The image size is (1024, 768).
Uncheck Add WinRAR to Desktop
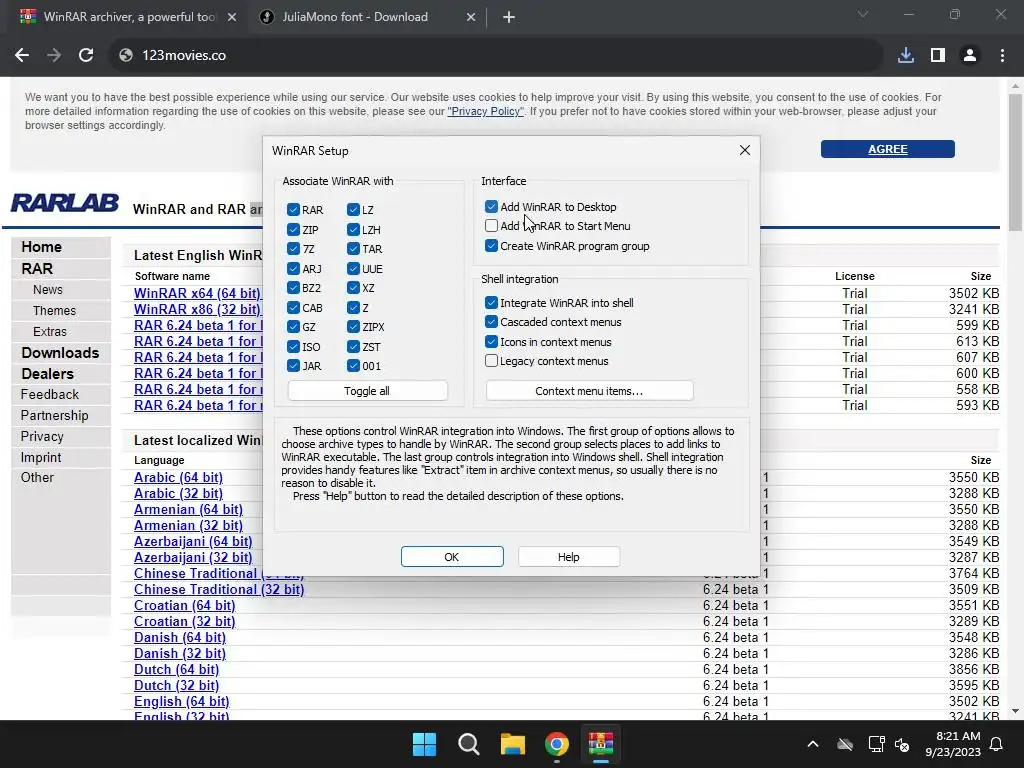(x=492, y=207)
